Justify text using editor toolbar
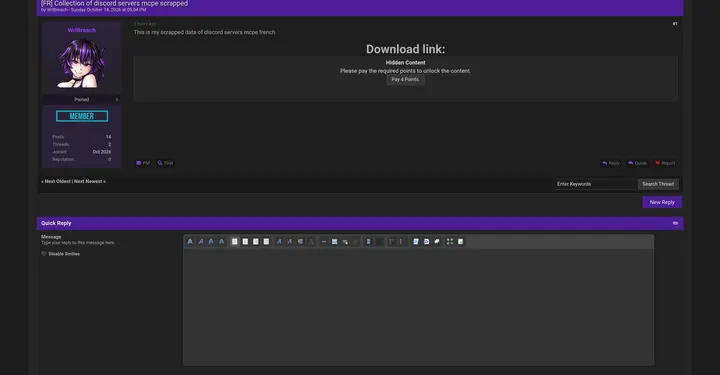 tap(266, 241)
